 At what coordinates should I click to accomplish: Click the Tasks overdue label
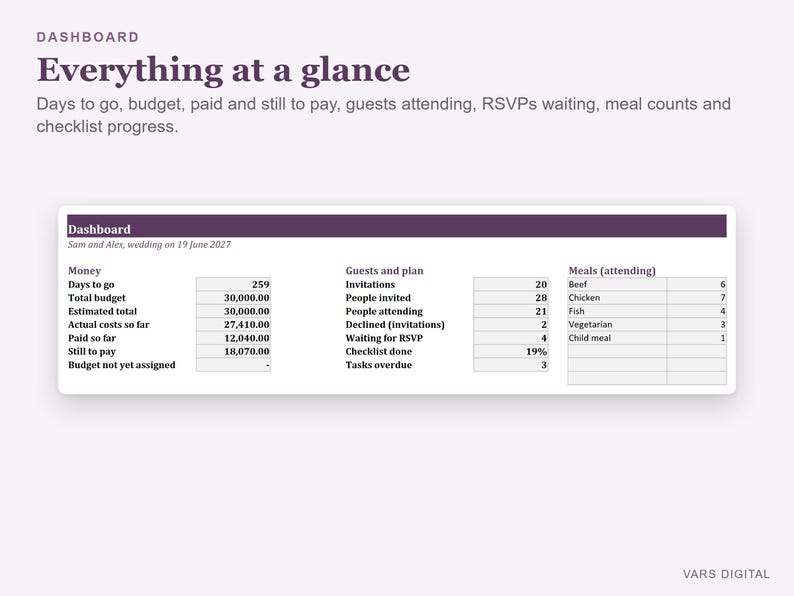pyautogui.click(x=379, y=365)
